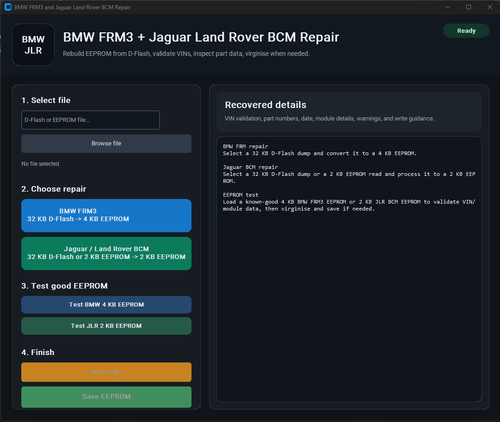This screenshot has width=500, height=422.
Task: Maximize the BCM Repair window
Action: 468,7
